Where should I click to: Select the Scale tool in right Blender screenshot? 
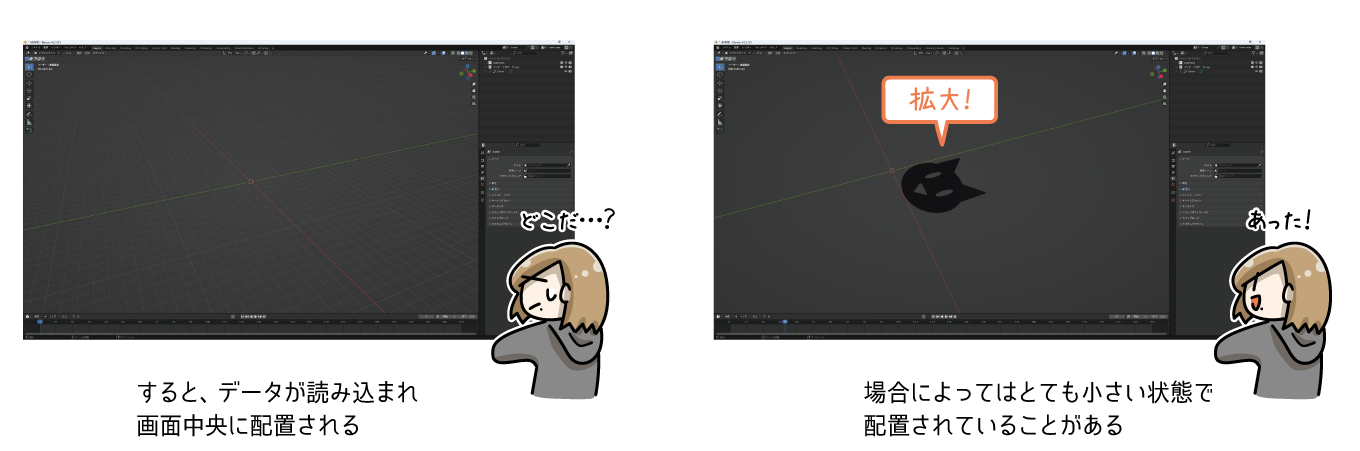coord(720,97)
